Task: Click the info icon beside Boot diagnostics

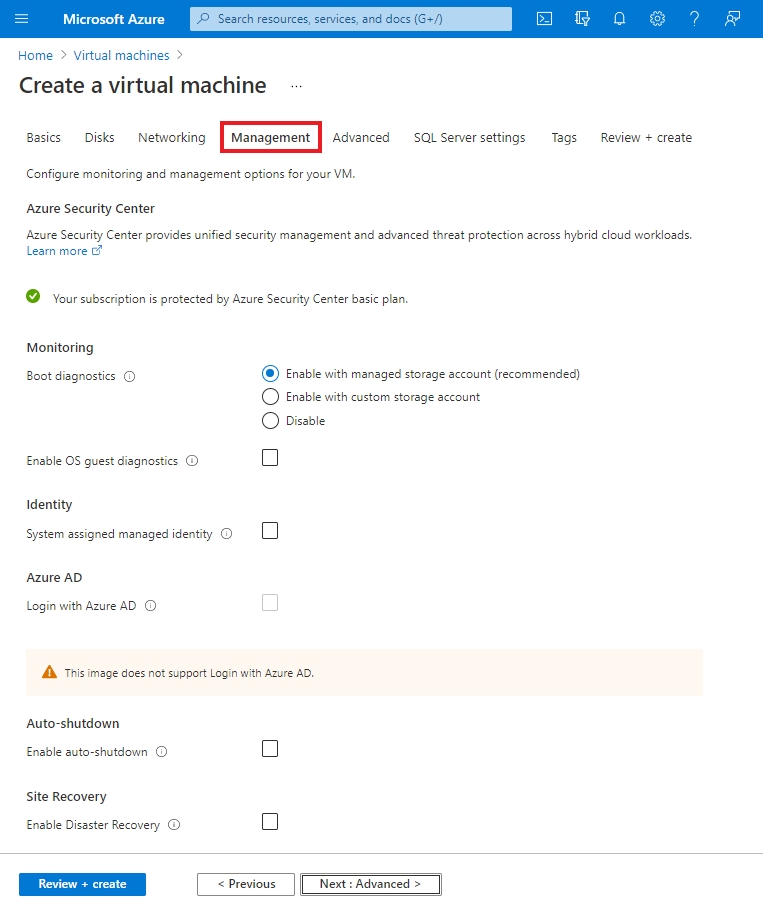Action: (130, 377)
